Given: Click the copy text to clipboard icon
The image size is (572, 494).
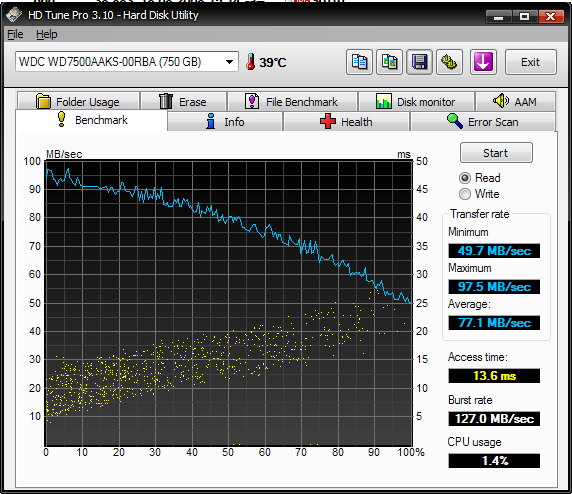Looking at the screenshot, I should (359, 62).
